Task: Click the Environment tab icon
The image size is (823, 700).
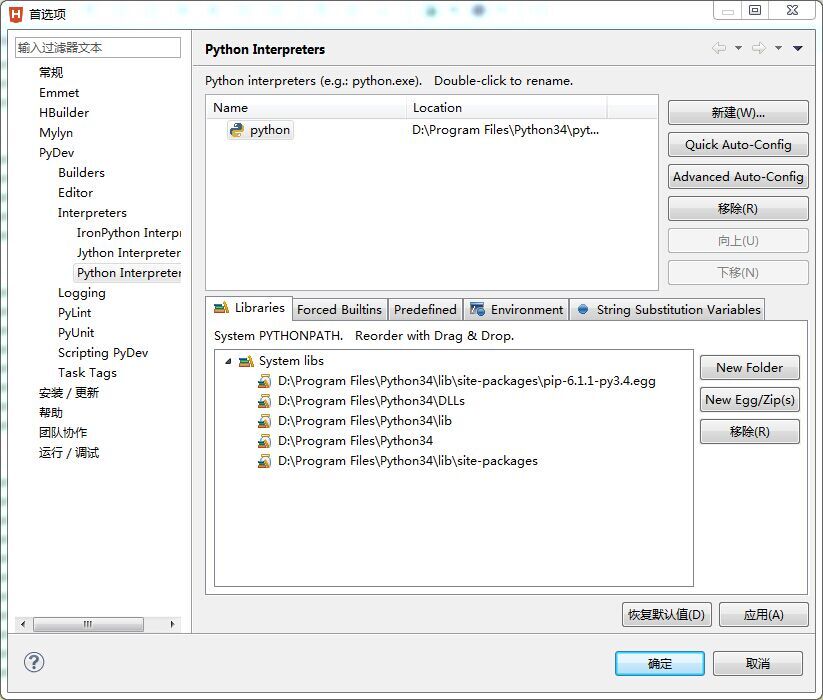Action: click(477, 309)
